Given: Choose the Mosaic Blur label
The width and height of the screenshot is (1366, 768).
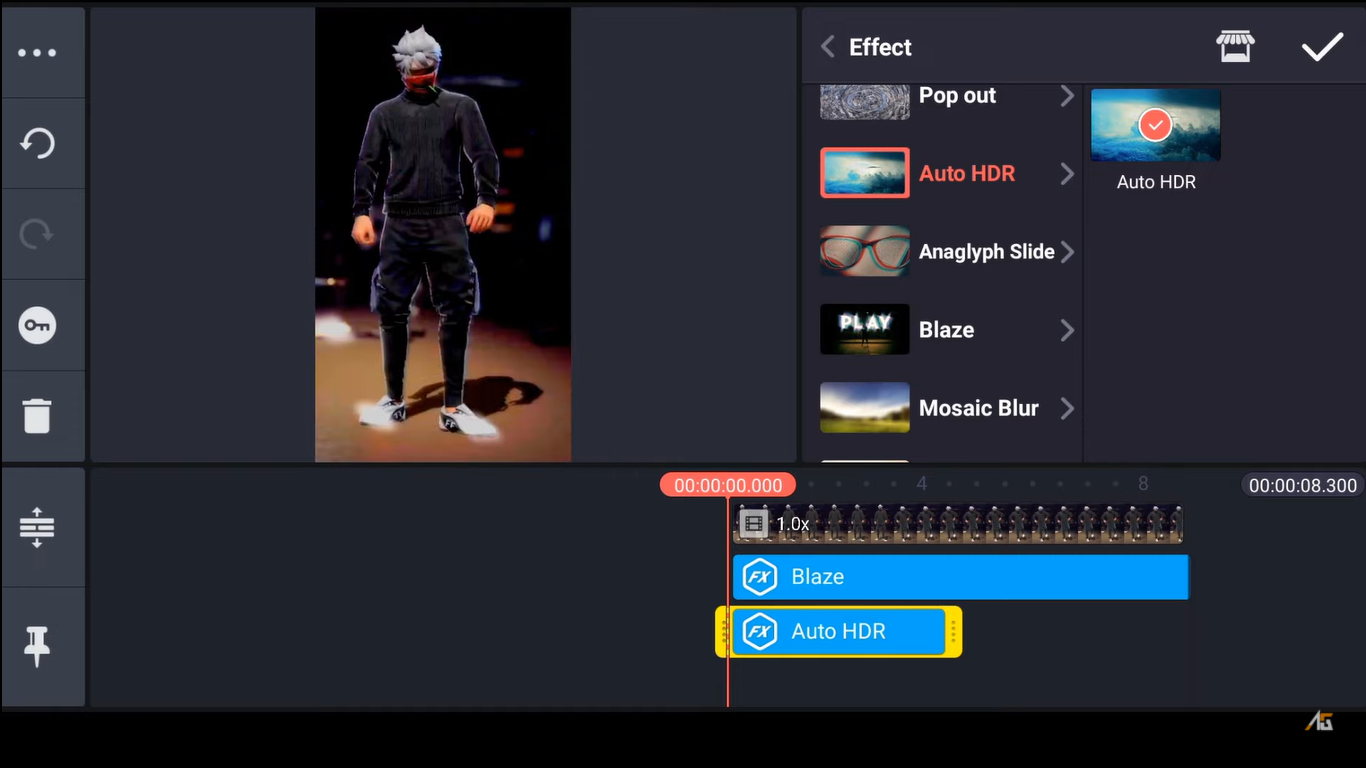Looking at the screenshot, I should (x=979, y=408).
